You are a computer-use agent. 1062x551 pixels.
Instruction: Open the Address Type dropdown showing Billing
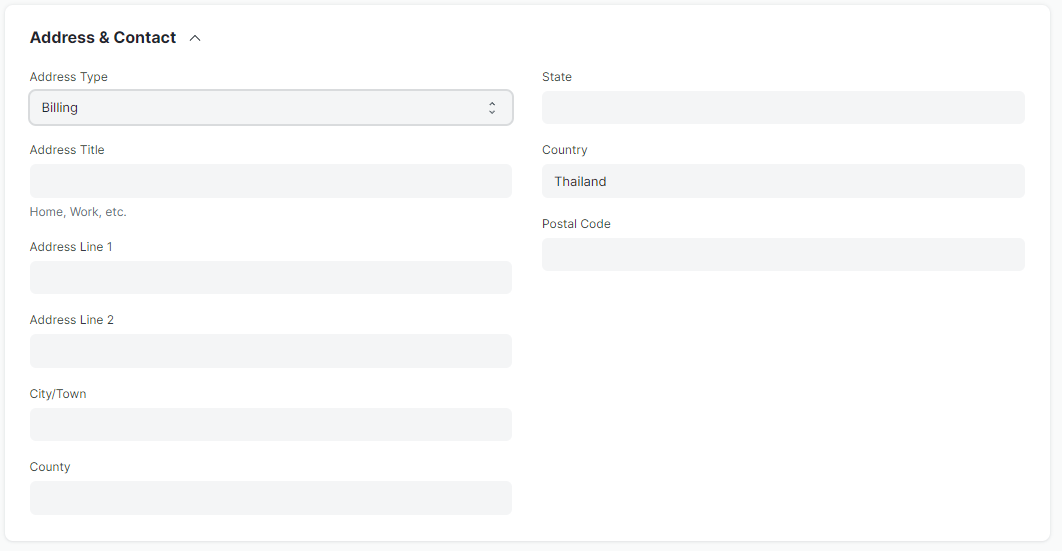click(271, 108)
